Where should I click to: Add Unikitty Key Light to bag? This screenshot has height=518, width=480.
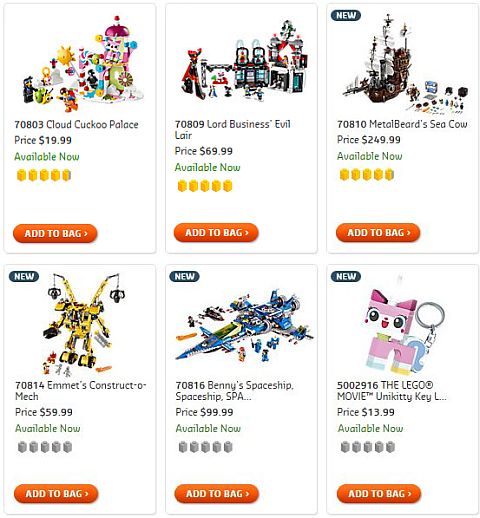379,494
